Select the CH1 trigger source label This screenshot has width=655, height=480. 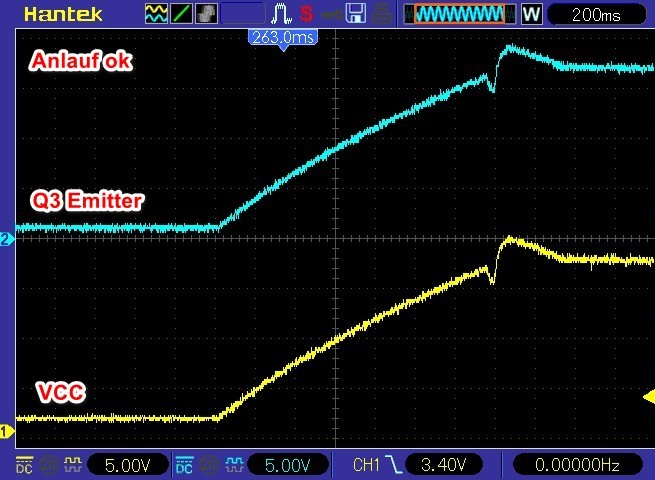click(366, 464)
